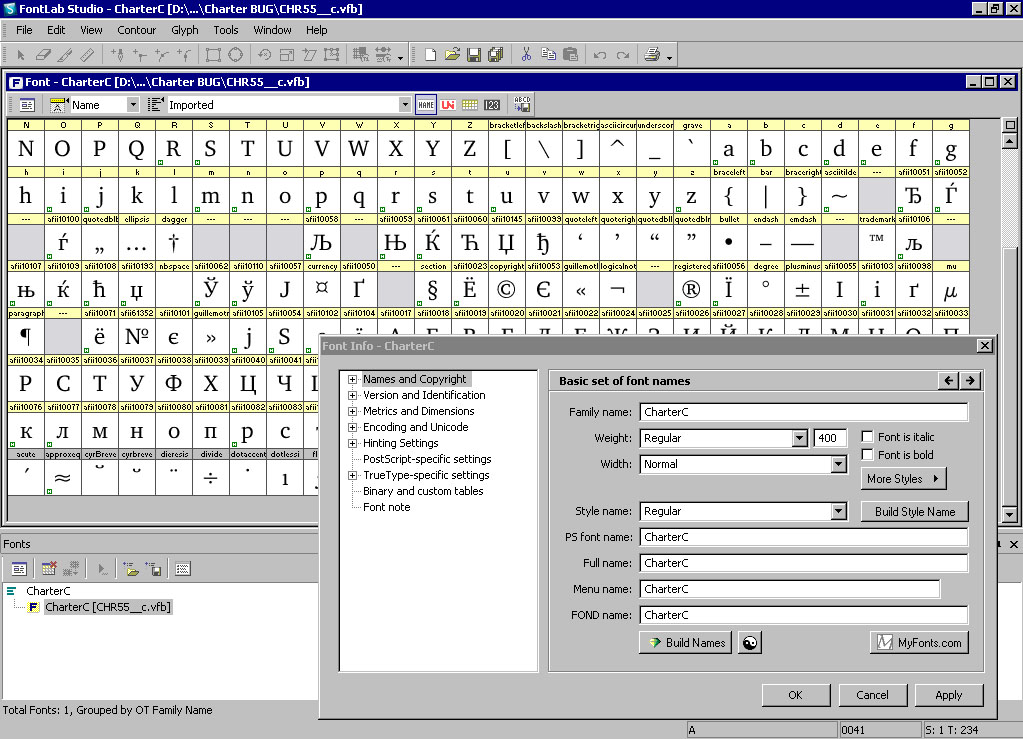Click OK in the Font Info dialog
Screen dimensions: 1023x739
[796, 695]
